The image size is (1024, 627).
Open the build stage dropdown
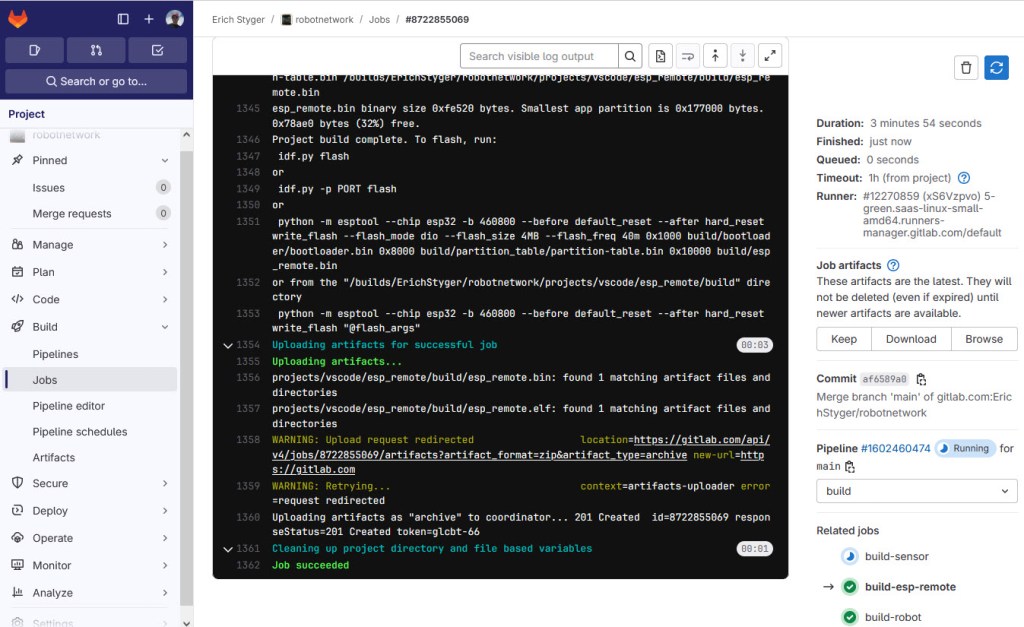click(x=916, y=491)
